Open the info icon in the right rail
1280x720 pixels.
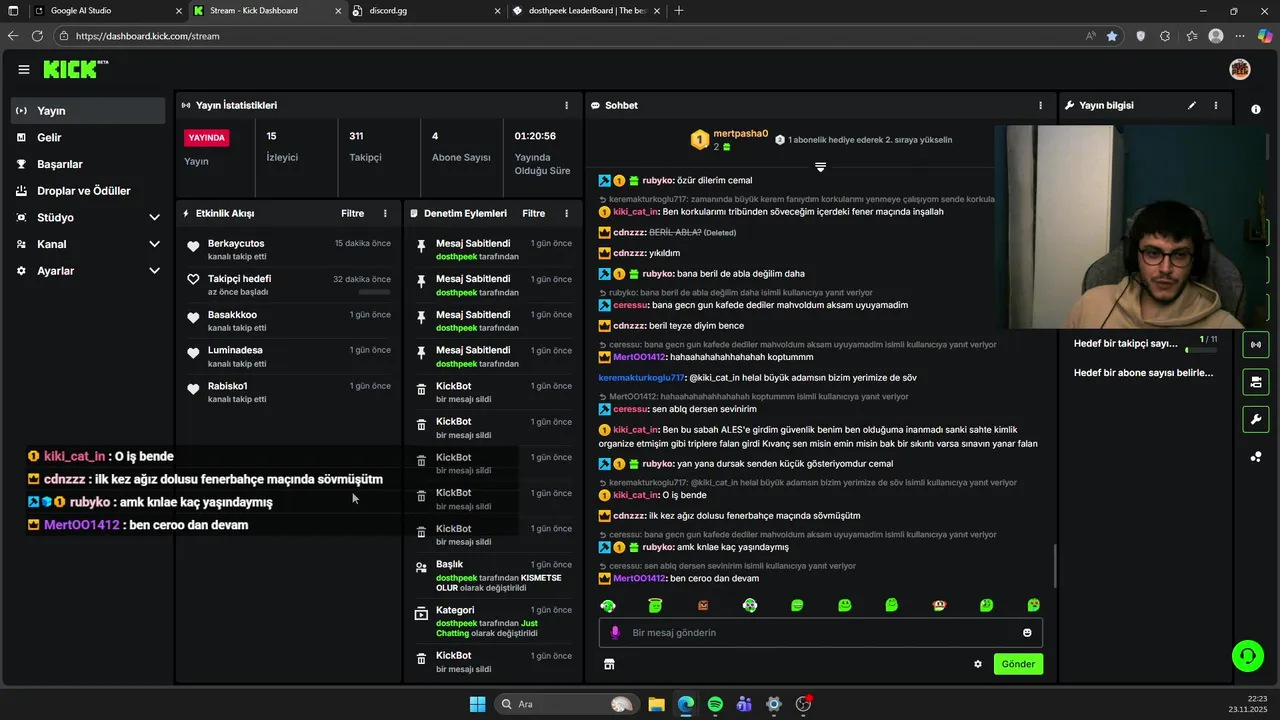pos(1256,109)
